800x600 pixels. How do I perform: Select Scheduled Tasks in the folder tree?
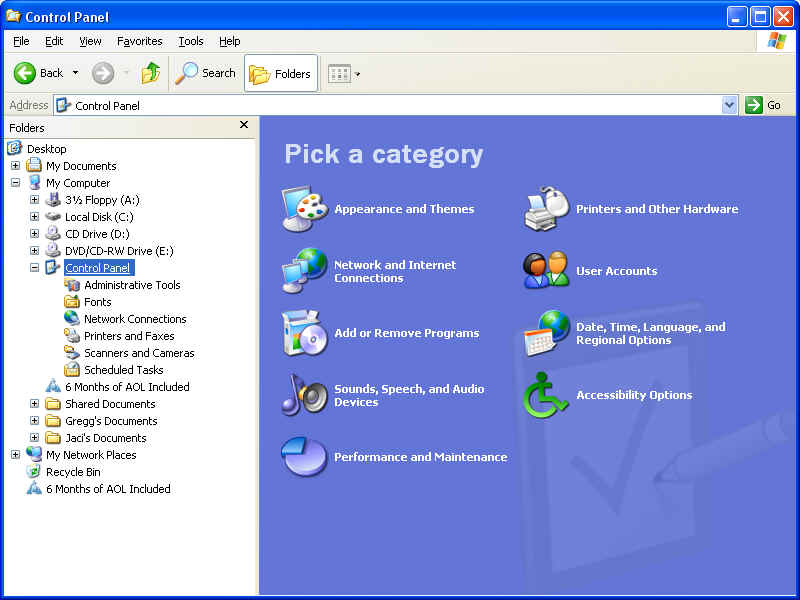(x=123, y=370)
